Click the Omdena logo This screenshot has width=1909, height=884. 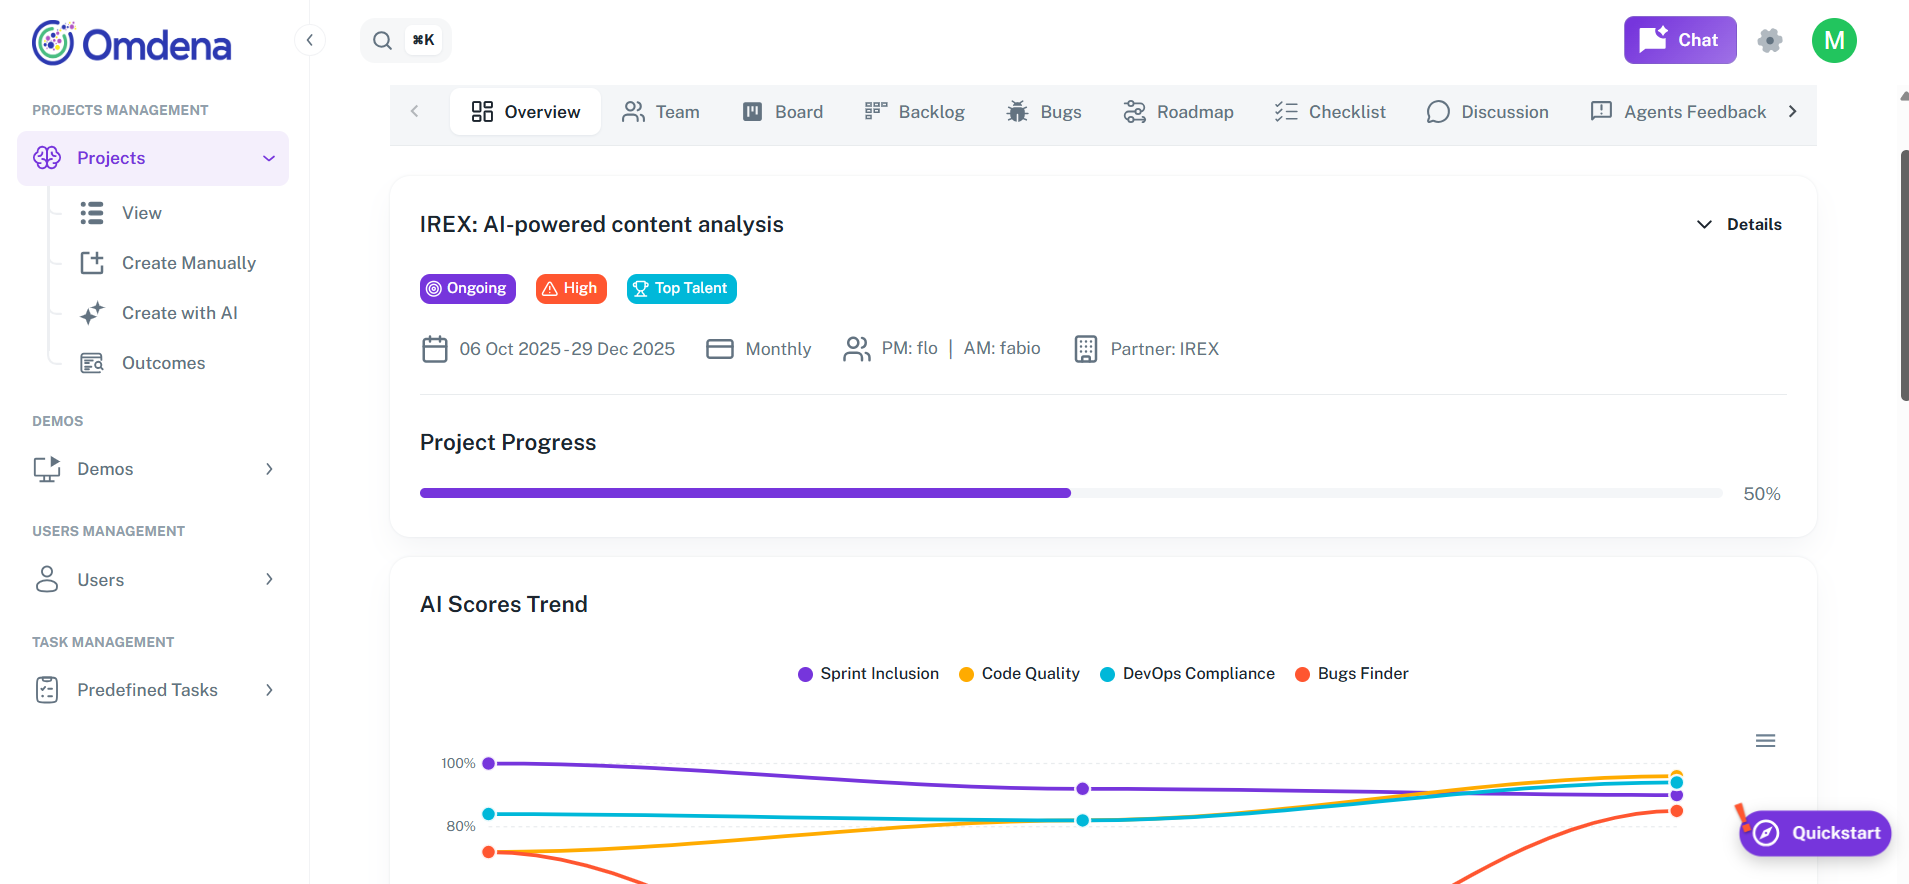(132, 44)
